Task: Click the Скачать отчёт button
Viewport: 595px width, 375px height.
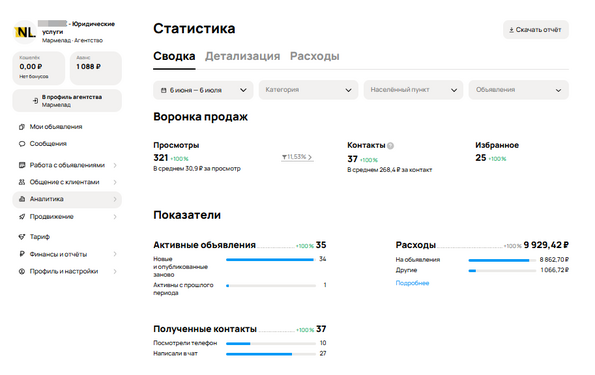Action: (x=535, y=30)
